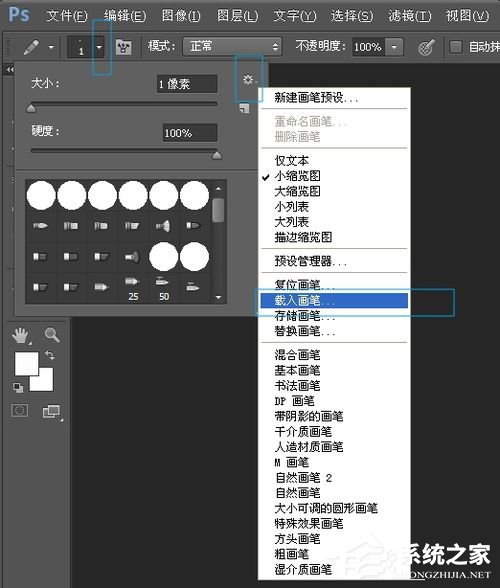The height and width of the screenshot is (588, 500).
Task: Open brush picker gear settings menu
Action: pos(248,80)
